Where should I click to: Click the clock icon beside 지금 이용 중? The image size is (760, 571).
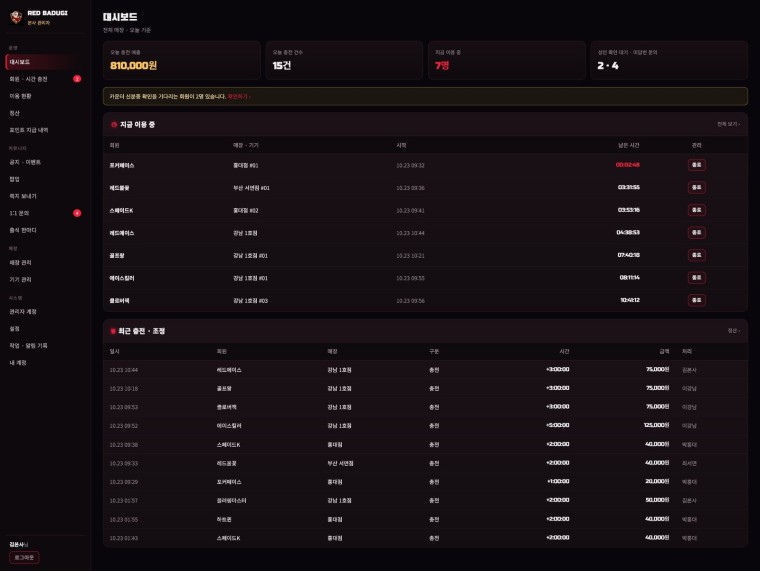click(x=114, y=125)
